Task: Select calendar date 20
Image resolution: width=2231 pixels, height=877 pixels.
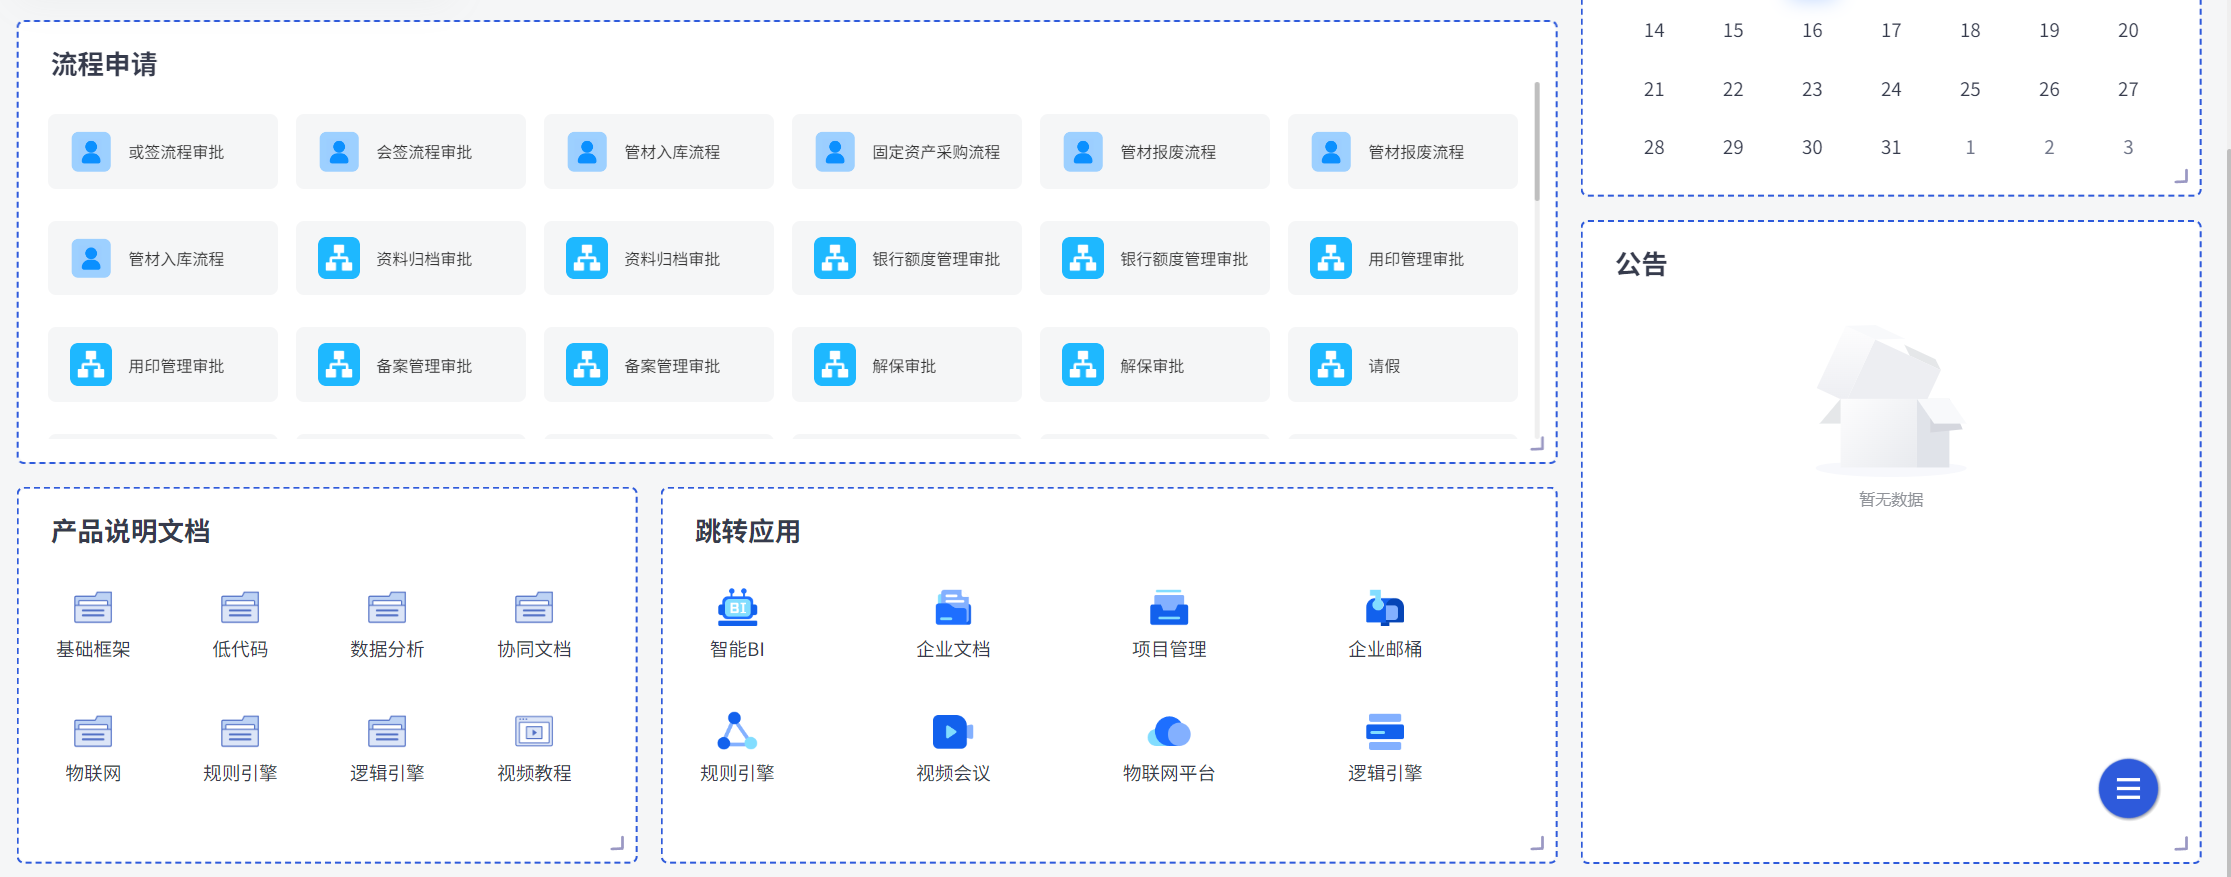Action: tap(2128, 31)
